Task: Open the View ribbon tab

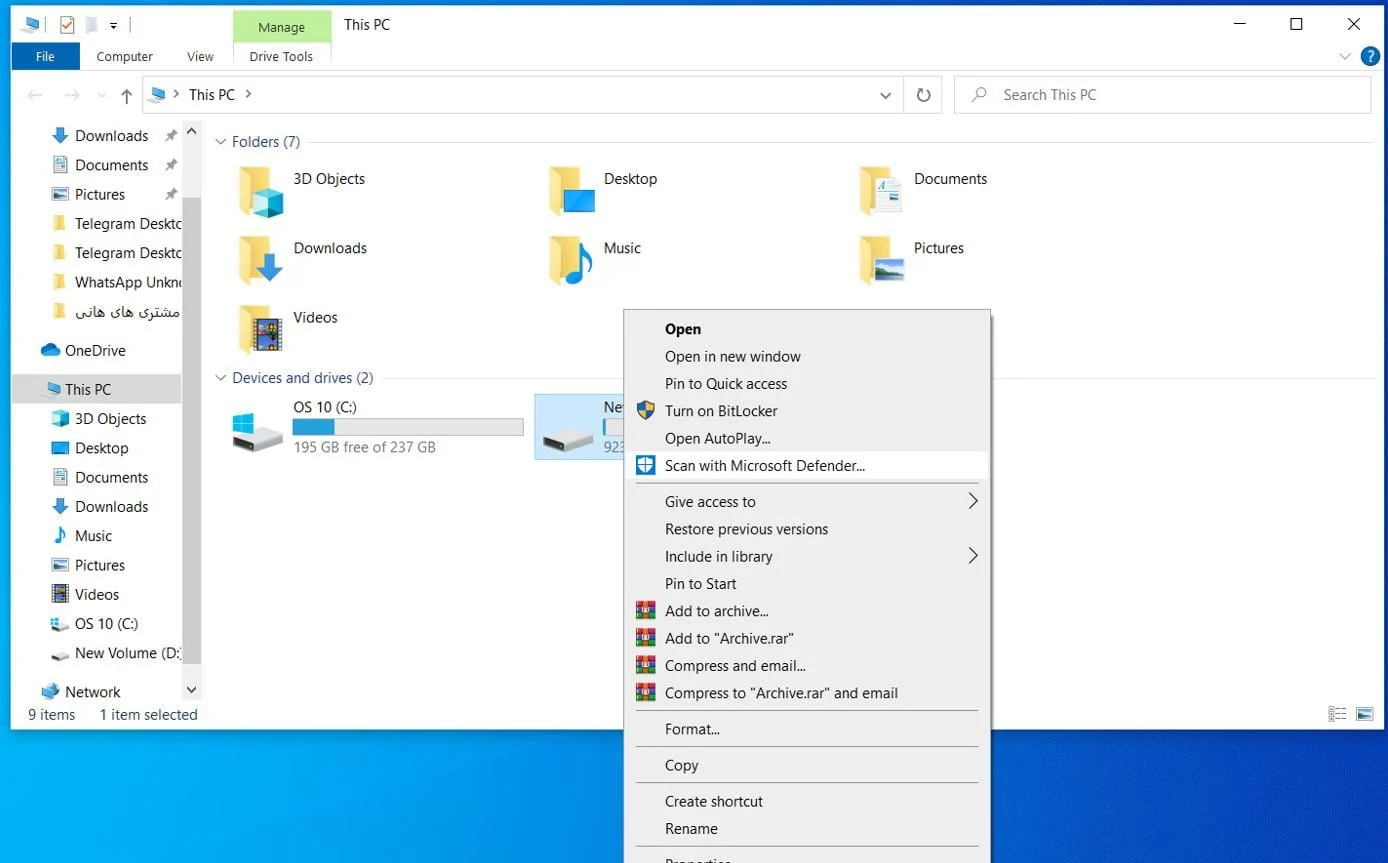Action: pyautogui.click(x=200, y=57)
